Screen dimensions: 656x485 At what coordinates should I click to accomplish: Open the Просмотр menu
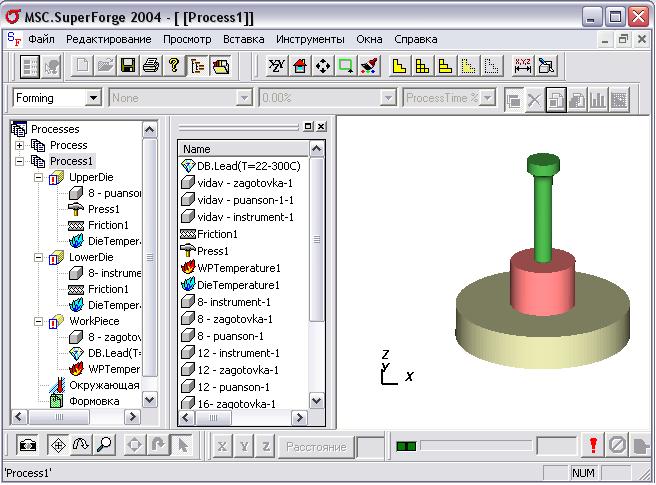tap(187, 39)
